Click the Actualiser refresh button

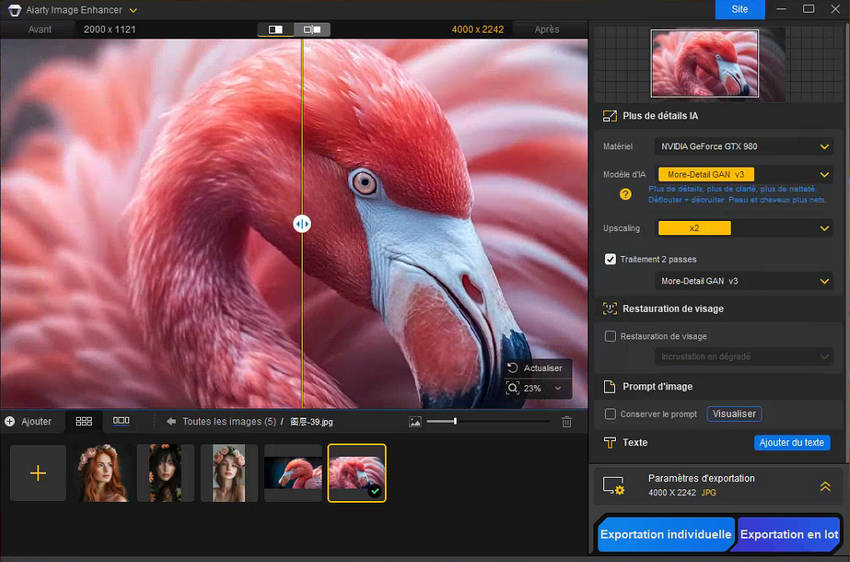(x=535, y=368)
